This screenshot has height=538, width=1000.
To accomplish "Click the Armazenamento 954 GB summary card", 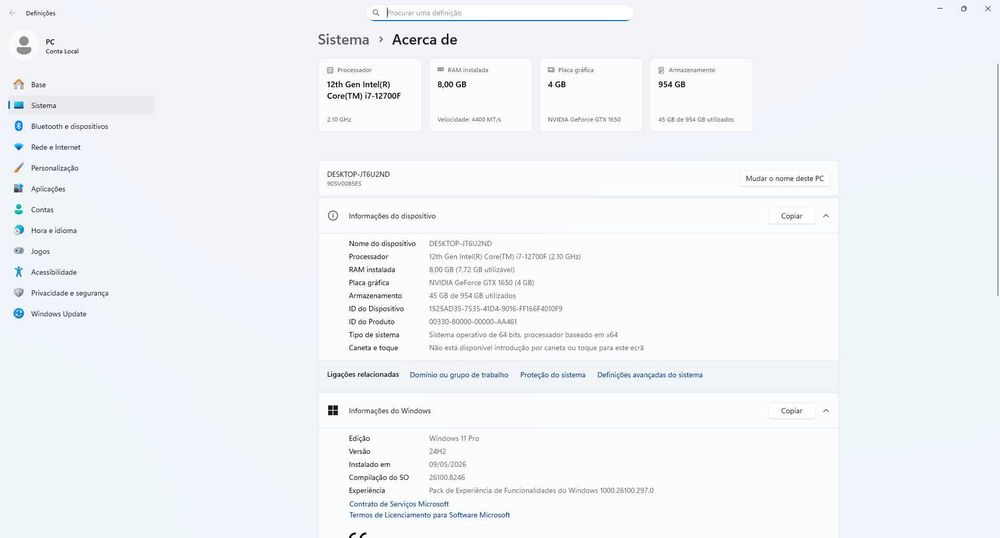I will coord(701,95).
